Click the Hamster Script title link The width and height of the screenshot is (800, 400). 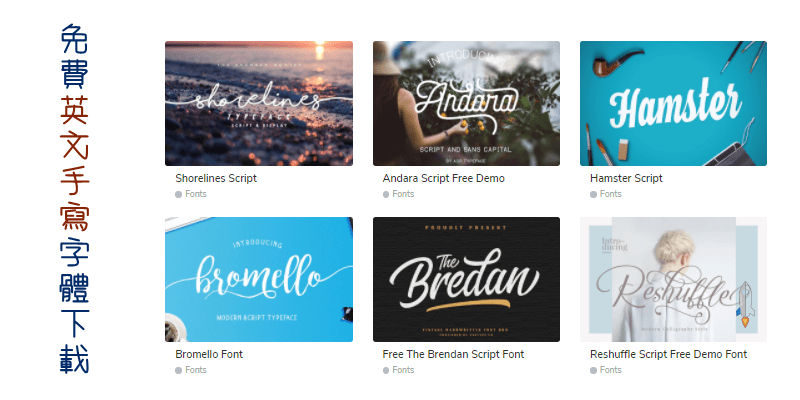click(626, 178)
